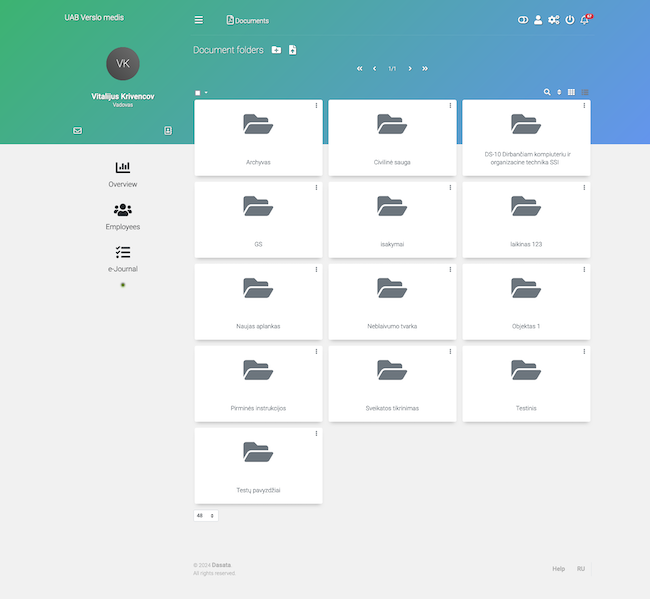Click the user name Vitalijus Krivencov
Image resolution: width=650 pixels, height=599 pixels.
pos(123,96)
